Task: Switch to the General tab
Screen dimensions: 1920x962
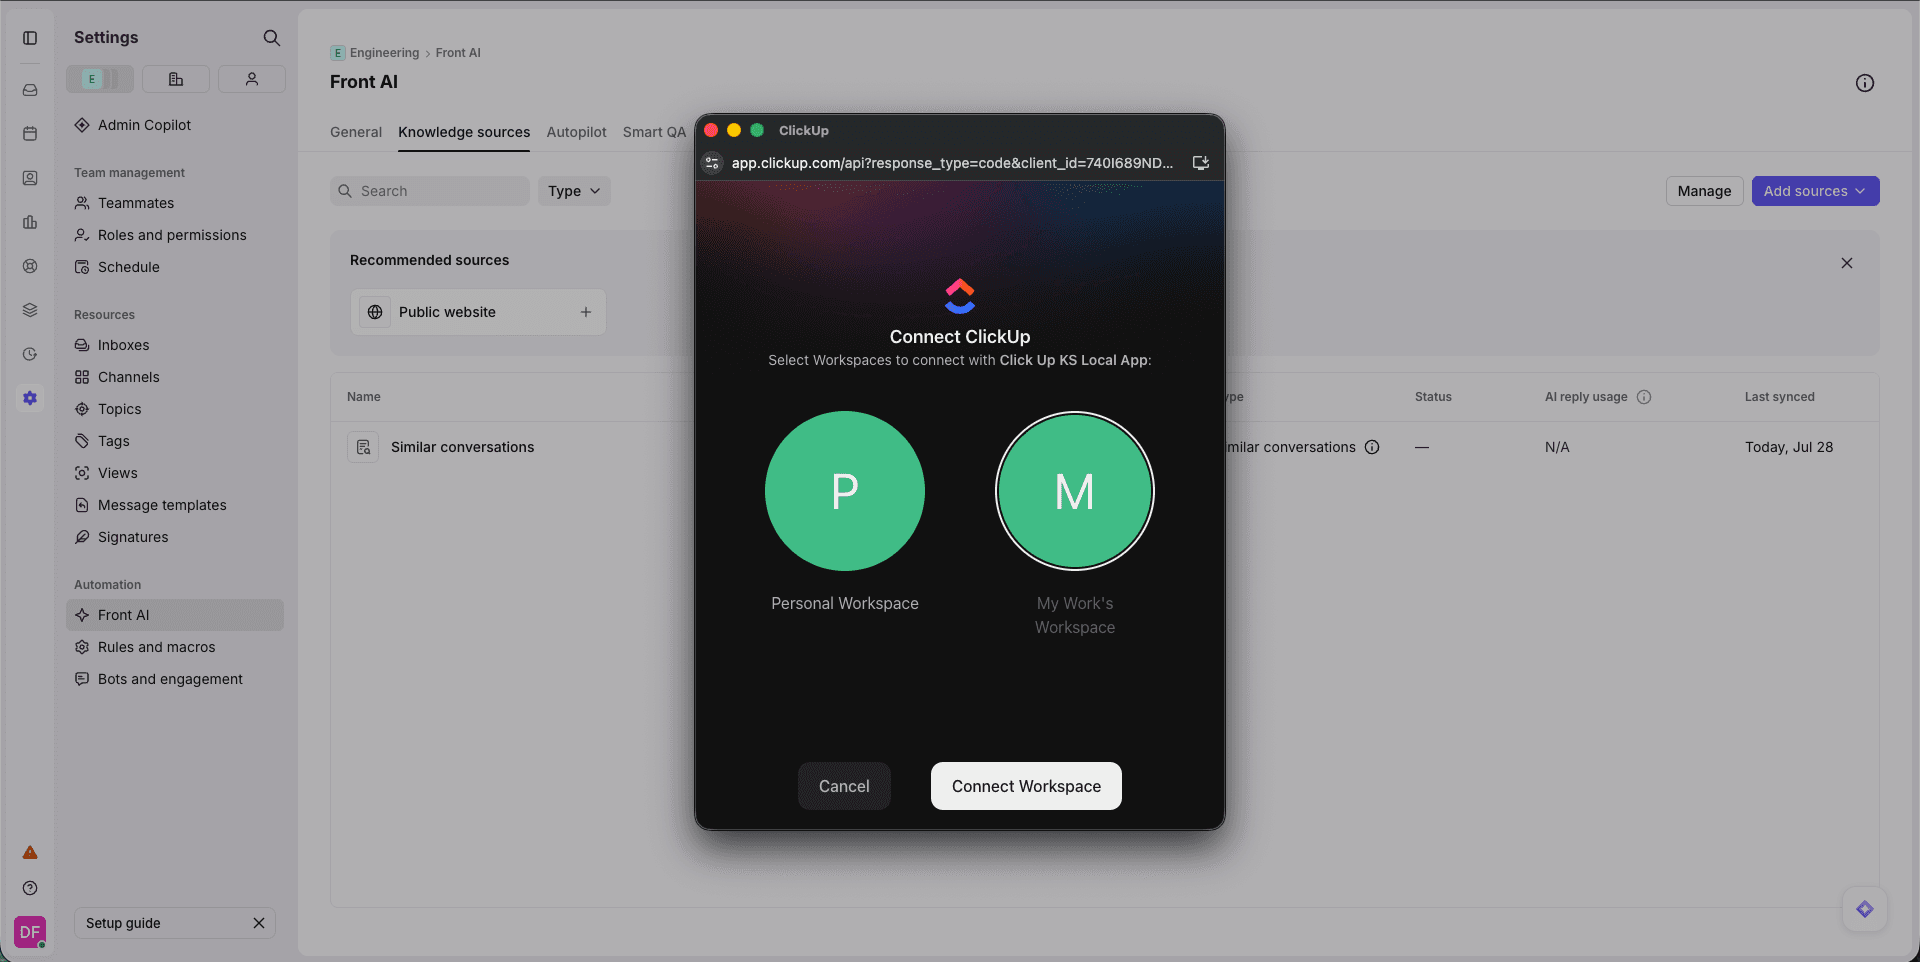Action: tap(356, 132)
